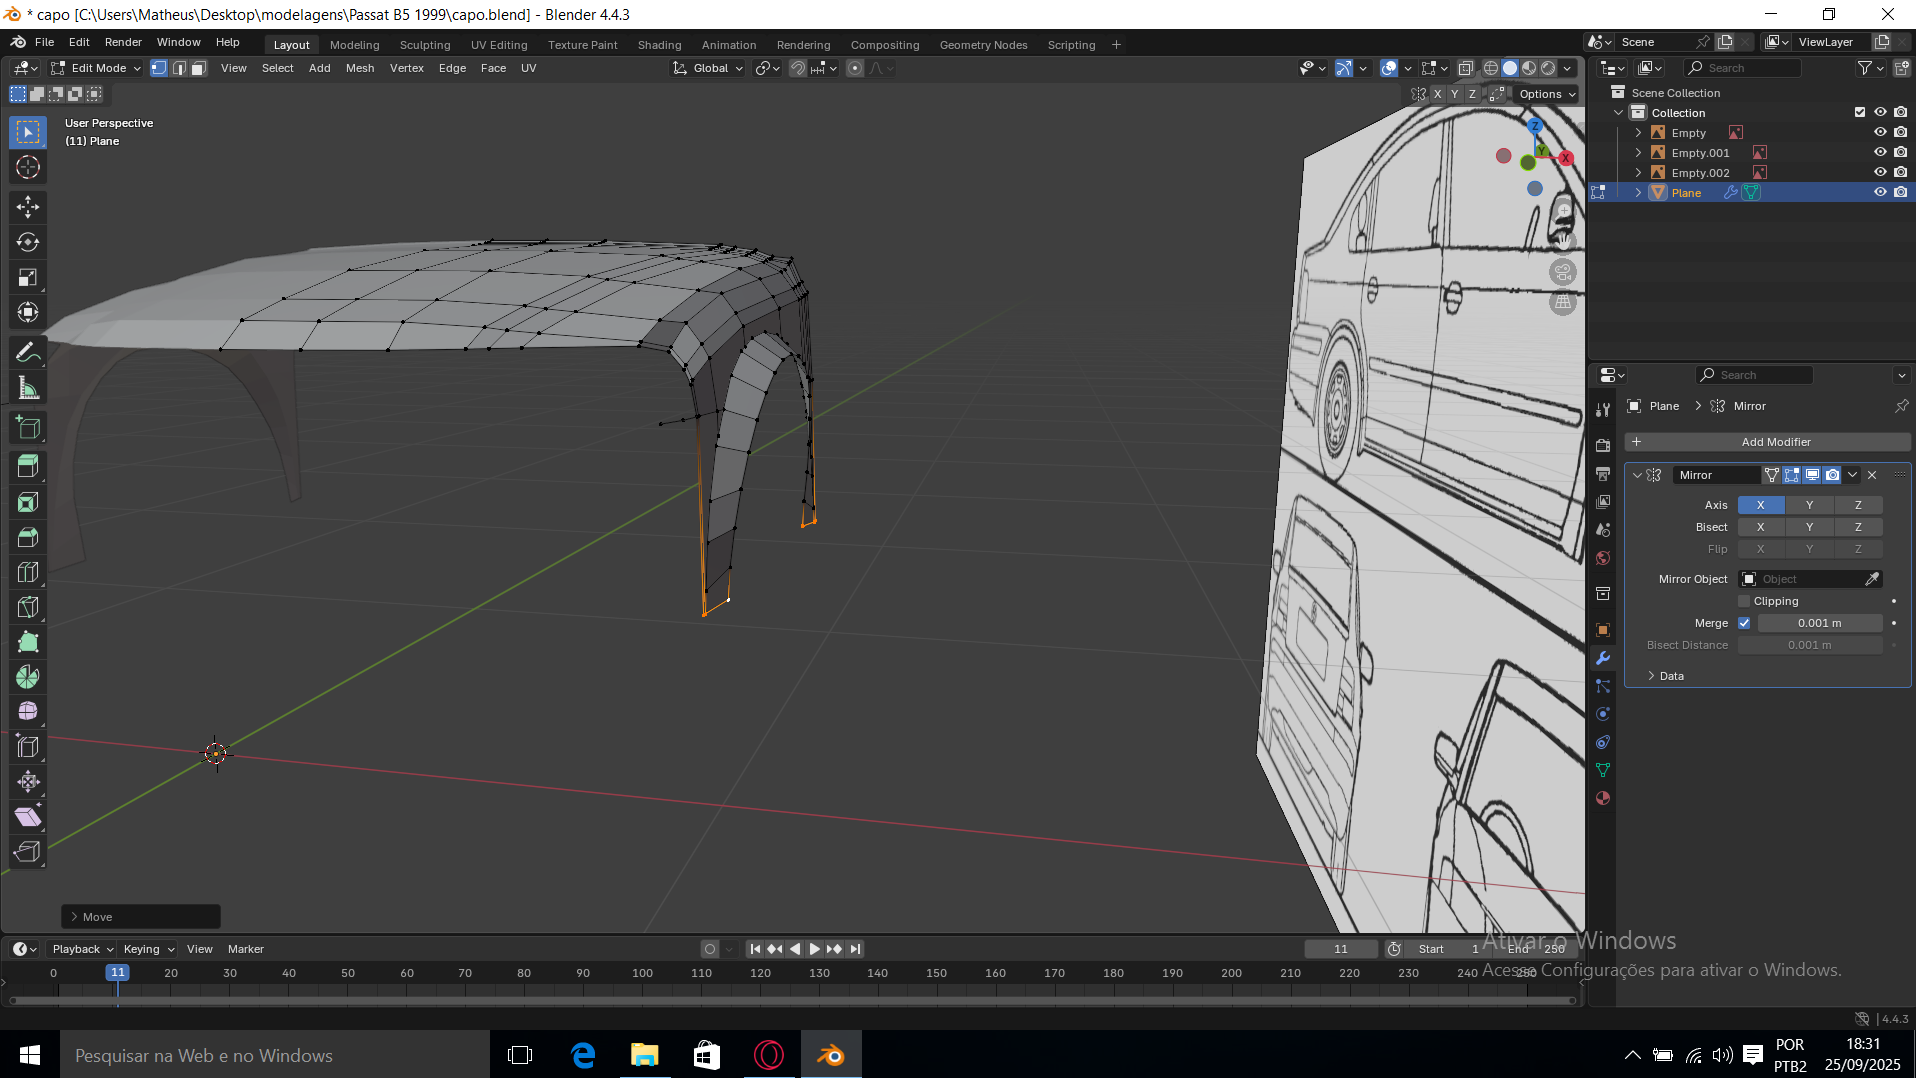Open the Global transform orientation dropdown
The width and height of the screenshot is (1916, 1078).
point(709,68)
